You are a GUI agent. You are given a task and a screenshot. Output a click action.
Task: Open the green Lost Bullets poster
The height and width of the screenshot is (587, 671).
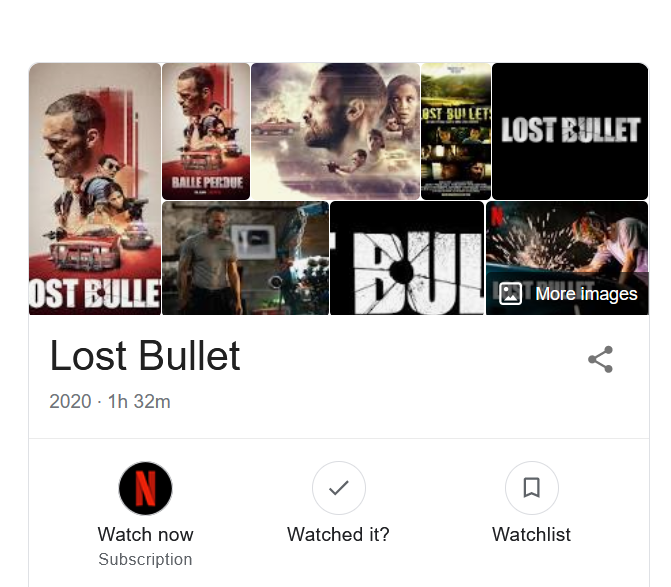456,131
